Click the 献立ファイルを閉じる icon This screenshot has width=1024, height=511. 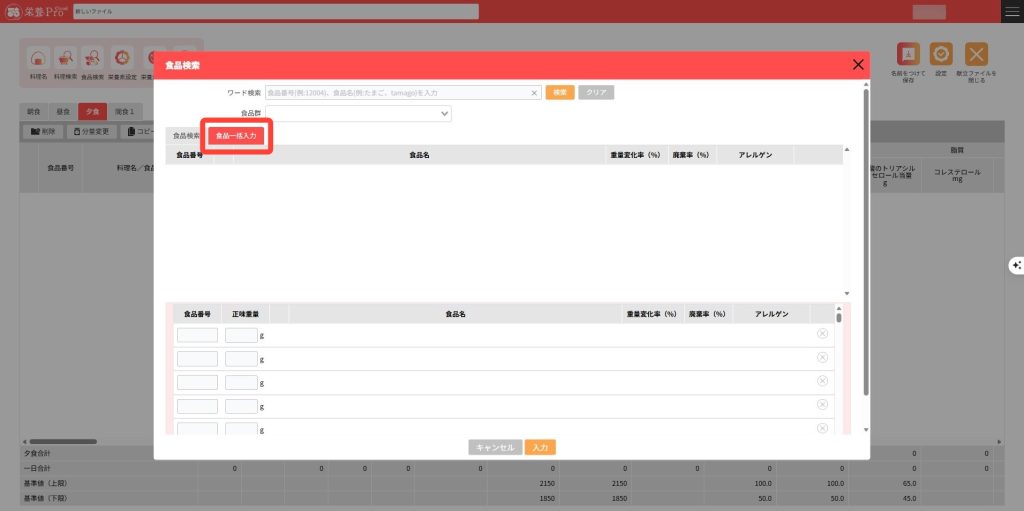coord(976,56)
